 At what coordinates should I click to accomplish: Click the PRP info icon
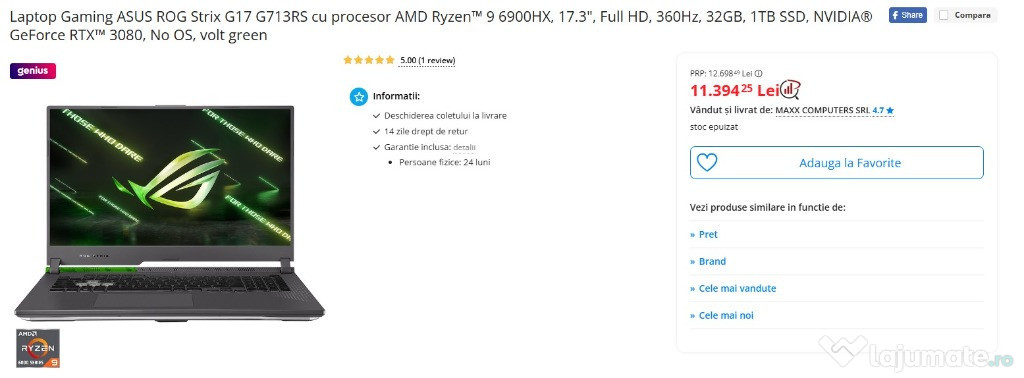pyautogui.click(x=758, y=74)
